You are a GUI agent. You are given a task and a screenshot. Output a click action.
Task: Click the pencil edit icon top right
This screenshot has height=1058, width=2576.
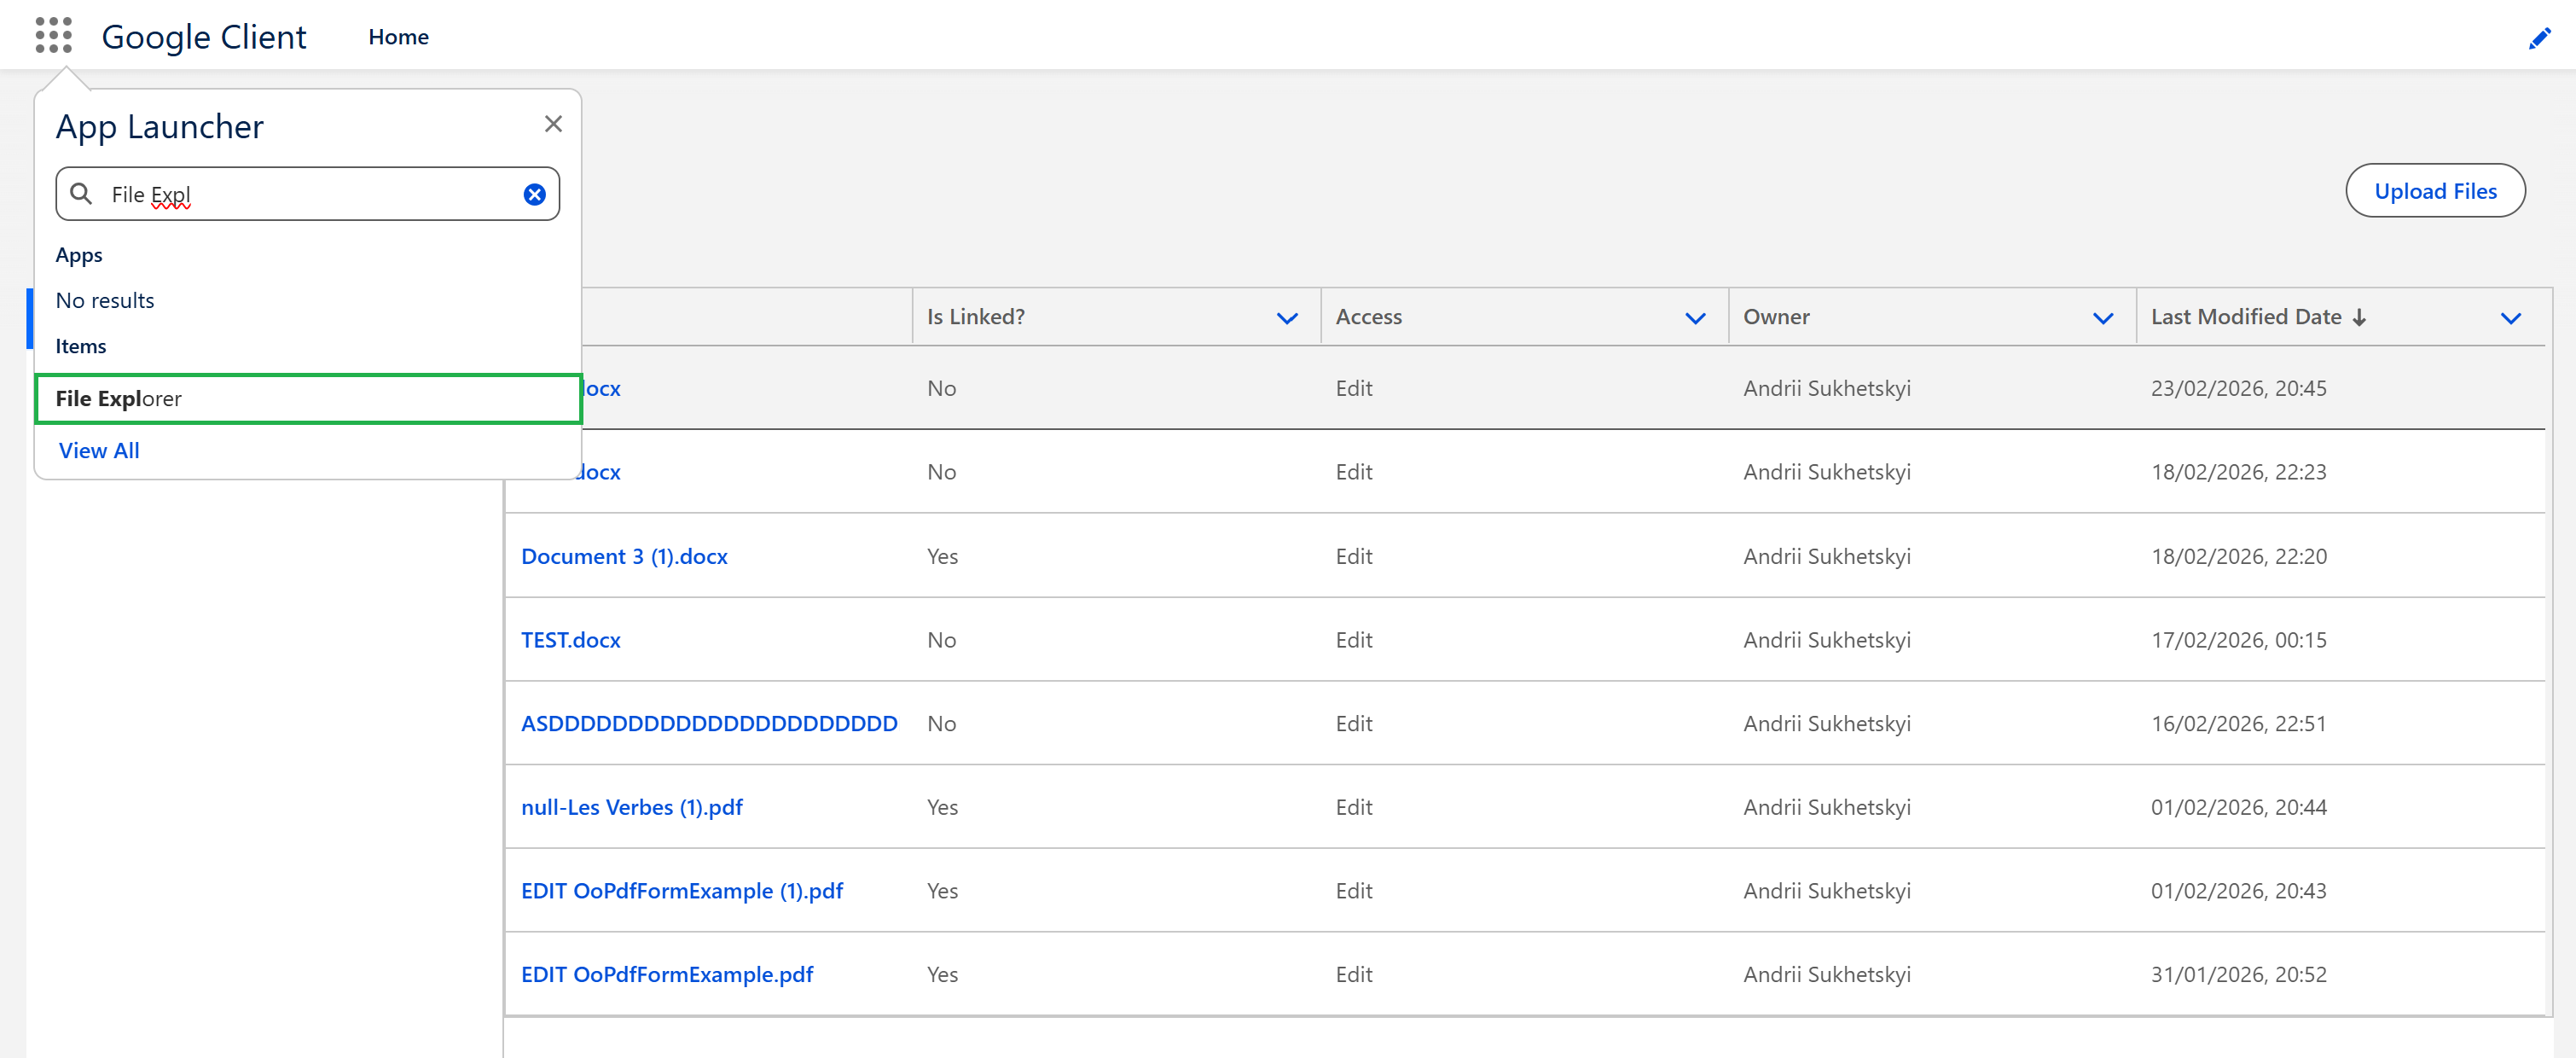click(2539, 38)
